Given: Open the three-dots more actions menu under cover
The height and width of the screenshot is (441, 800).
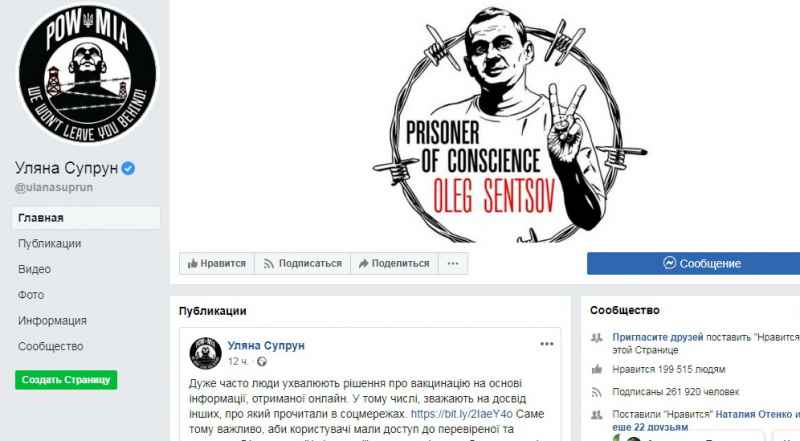Looking at the screenshot, I should click(453, 263).
